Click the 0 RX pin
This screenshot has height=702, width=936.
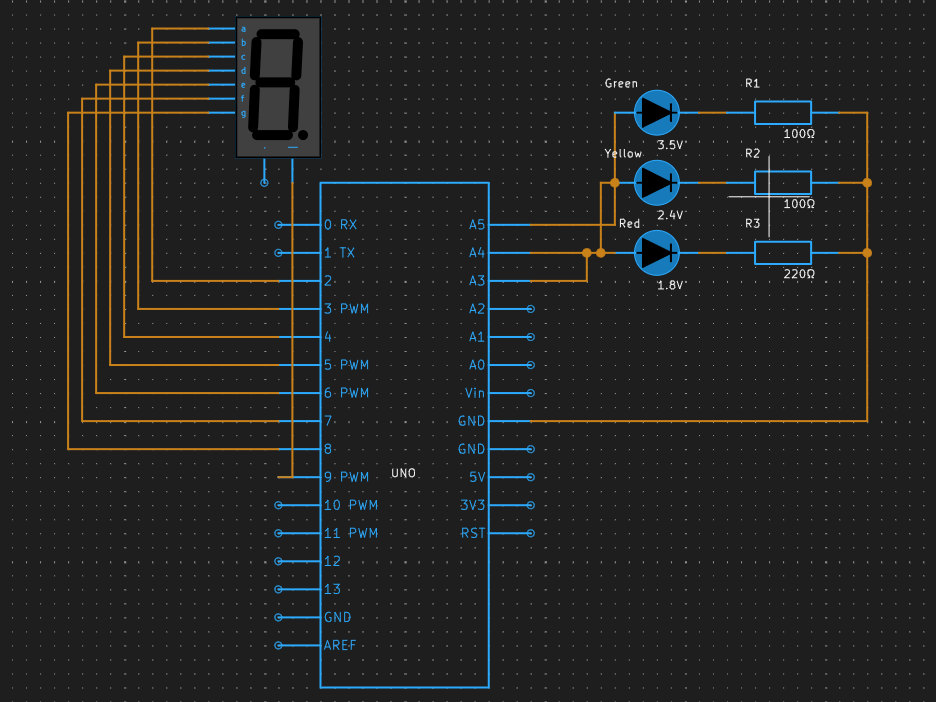[340, 224]
